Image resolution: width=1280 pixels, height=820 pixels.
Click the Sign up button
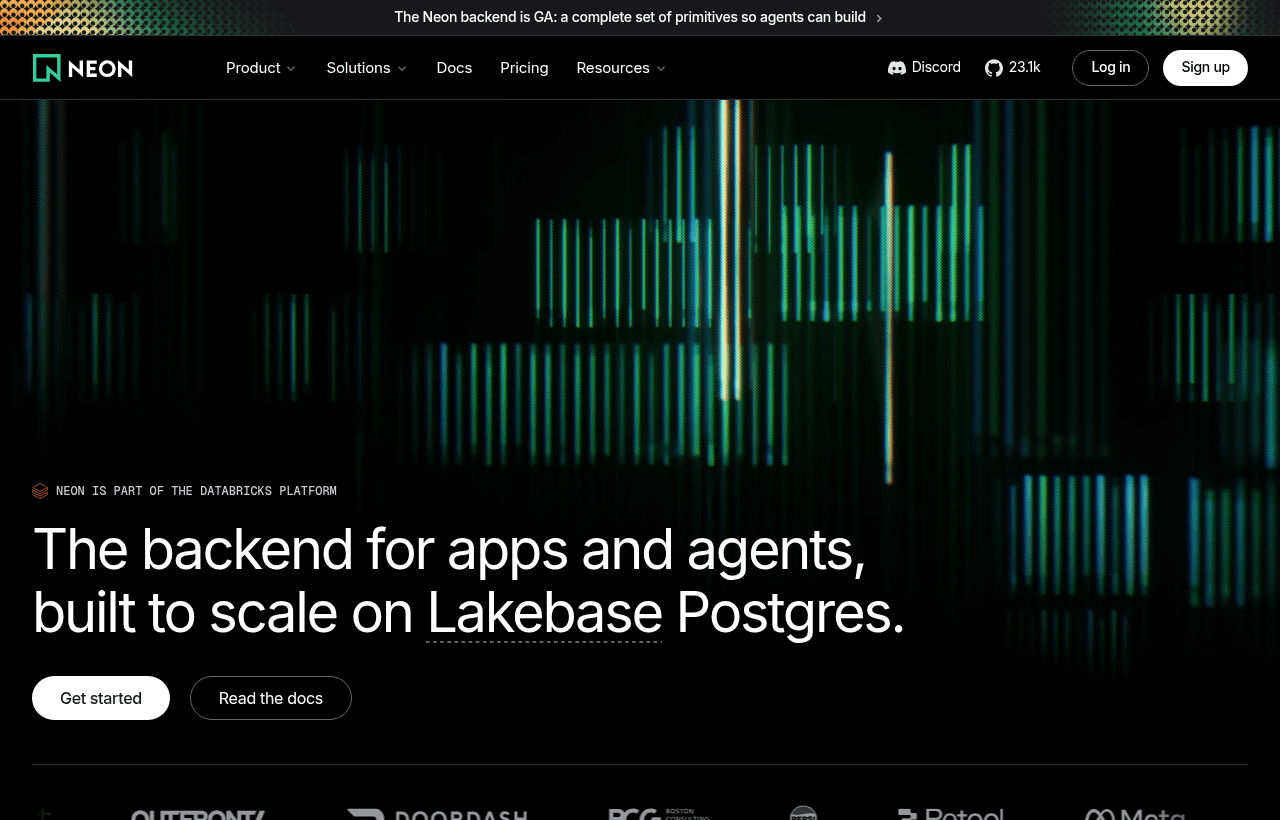[1205, 68]
